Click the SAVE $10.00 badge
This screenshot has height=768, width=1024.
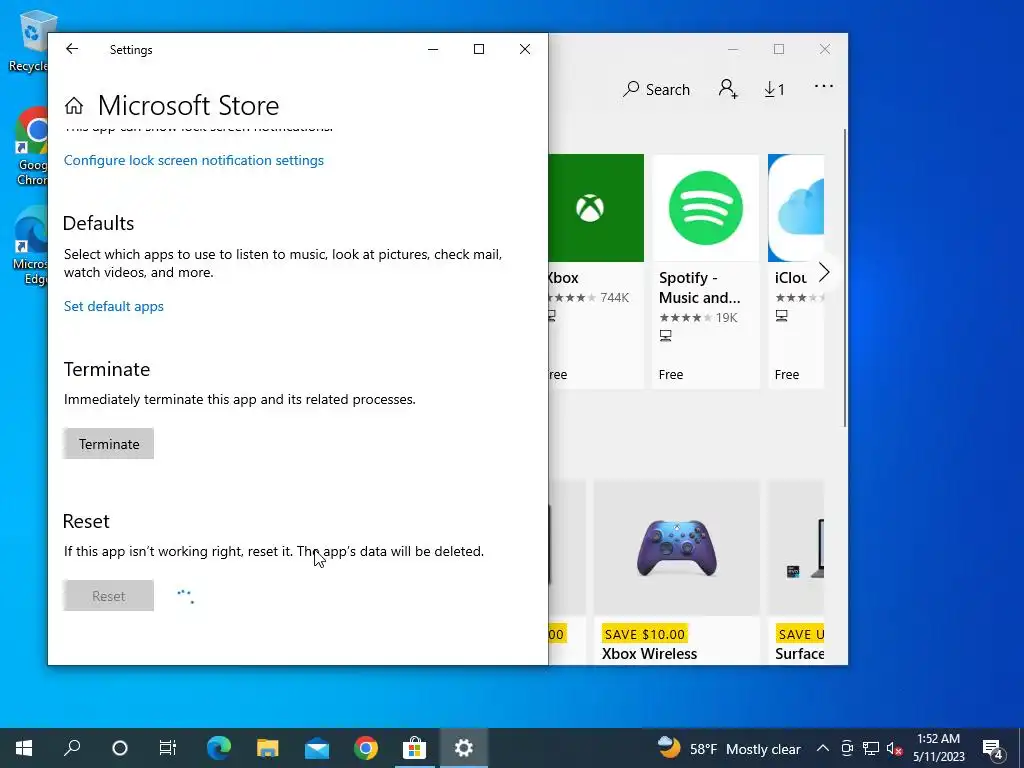[x=645, y=634]
